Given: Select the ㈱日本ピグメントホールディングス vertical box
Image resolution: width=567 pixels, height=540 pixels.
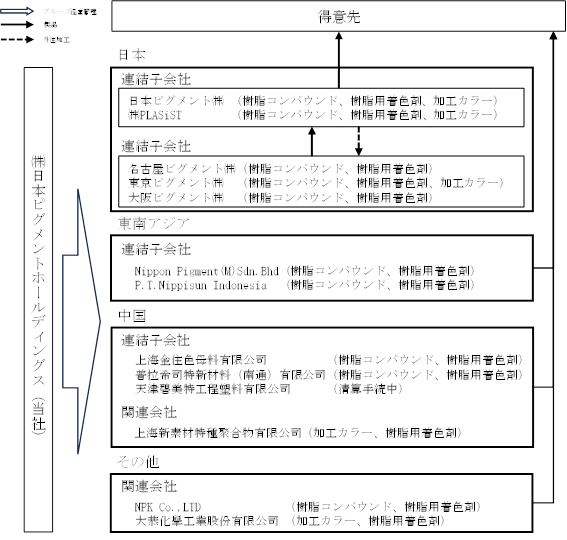Looking at the screenshot, I should (38, 299).
